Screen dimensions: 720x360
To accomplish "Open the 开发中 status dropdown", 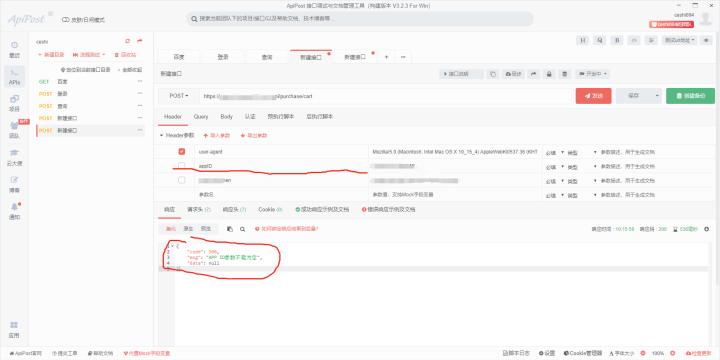I will pos(593,74).
